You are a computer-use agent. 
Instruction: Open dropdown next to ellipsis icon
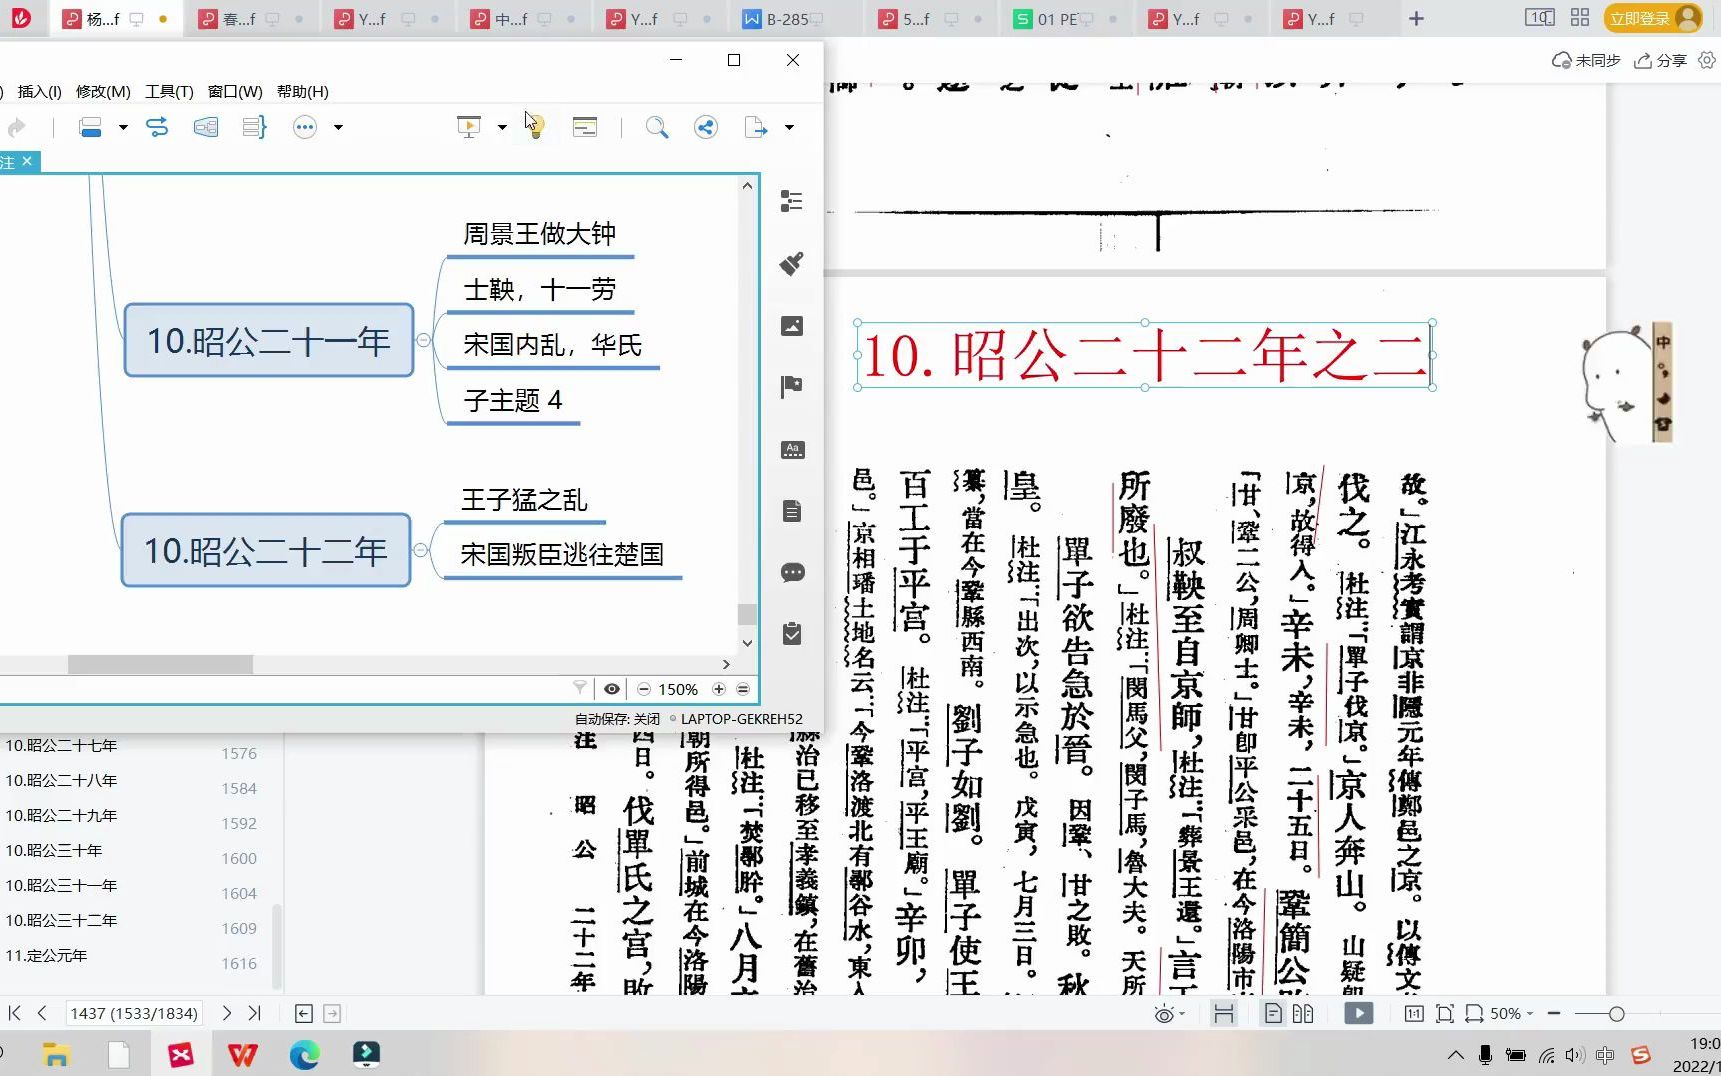(x=338, y=127)
